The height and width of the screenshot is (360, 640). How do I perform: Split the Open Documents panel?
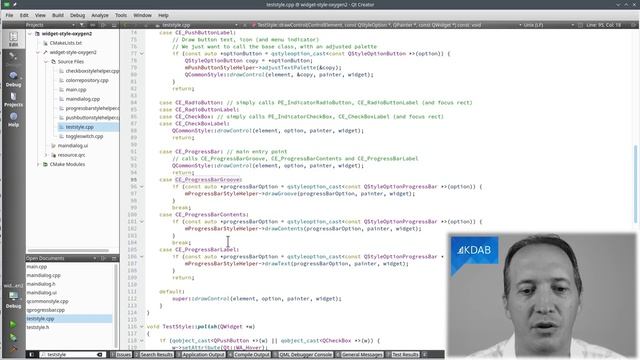tap(103, 258)
